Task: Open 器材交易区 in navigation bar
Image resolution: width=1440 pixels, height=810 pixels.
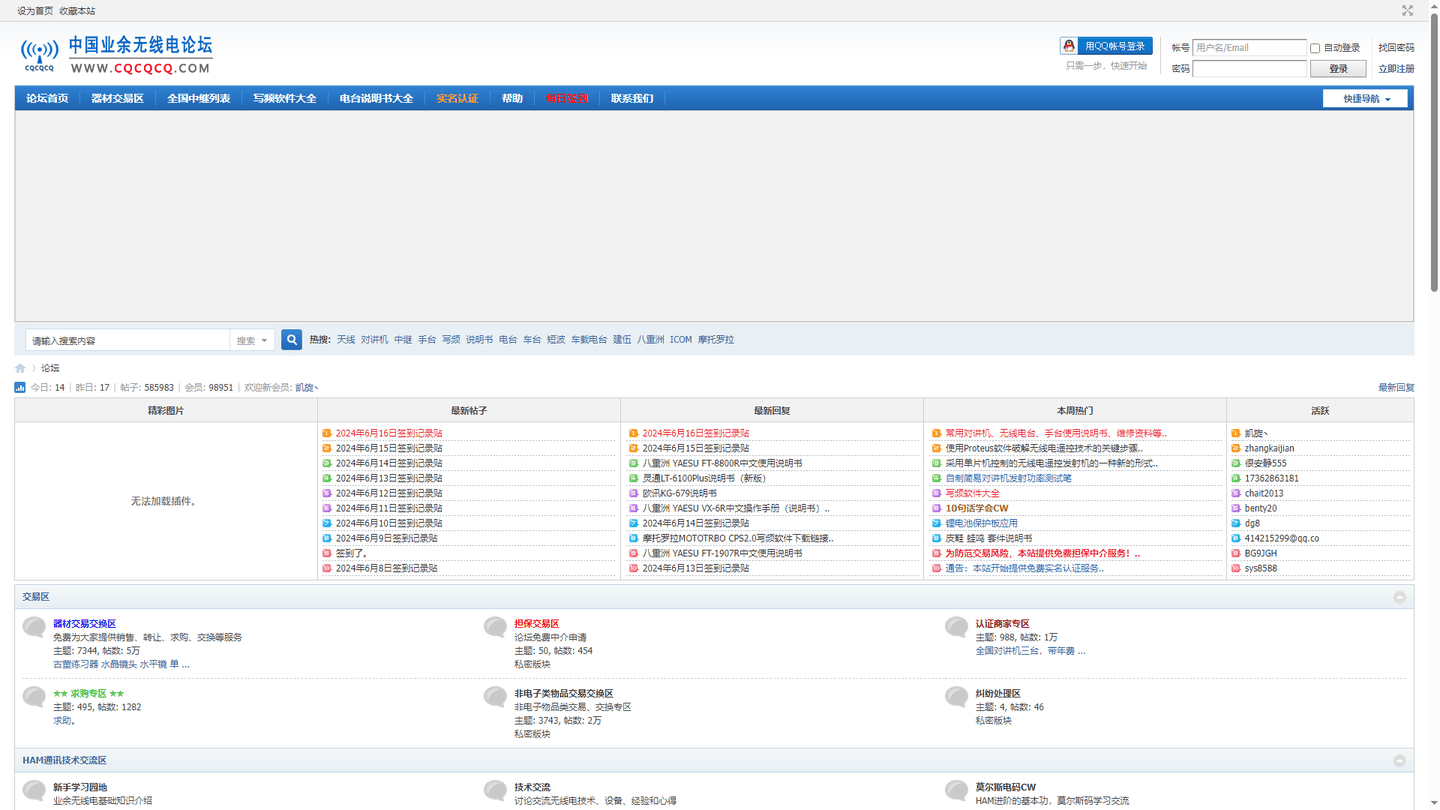Action: [x=117, y=99]
